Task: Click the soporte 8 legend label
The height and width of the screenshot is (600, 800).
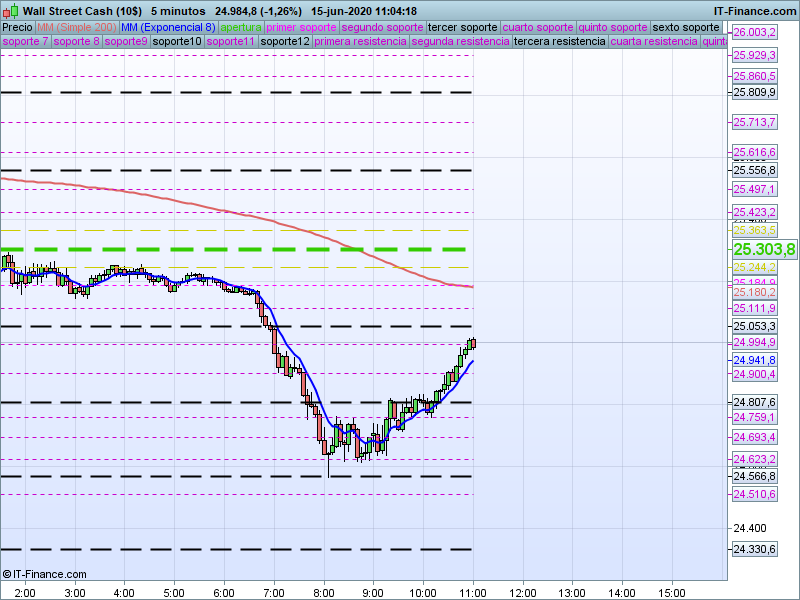Action: coord(77,41)
